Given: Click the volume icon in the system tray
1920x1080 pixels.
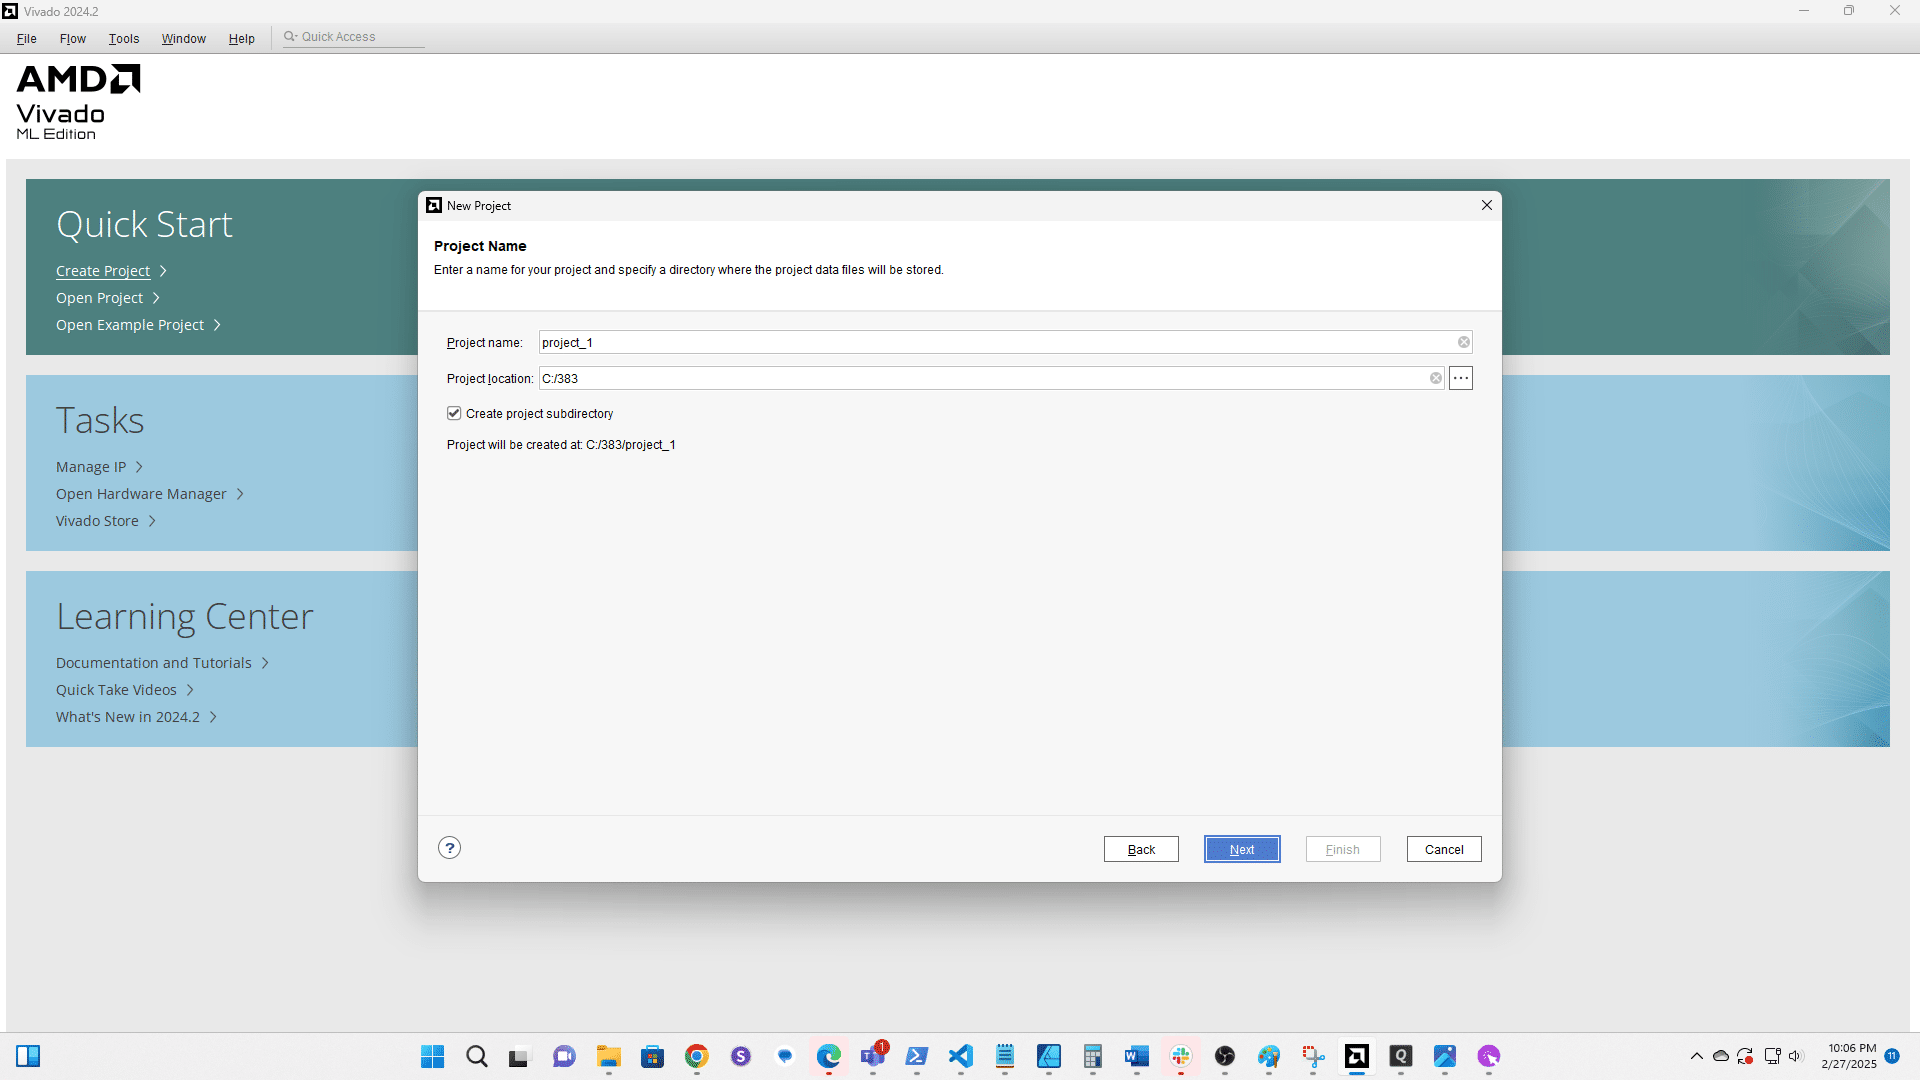Looking at the screenshot, I should click(1797, 1056).
